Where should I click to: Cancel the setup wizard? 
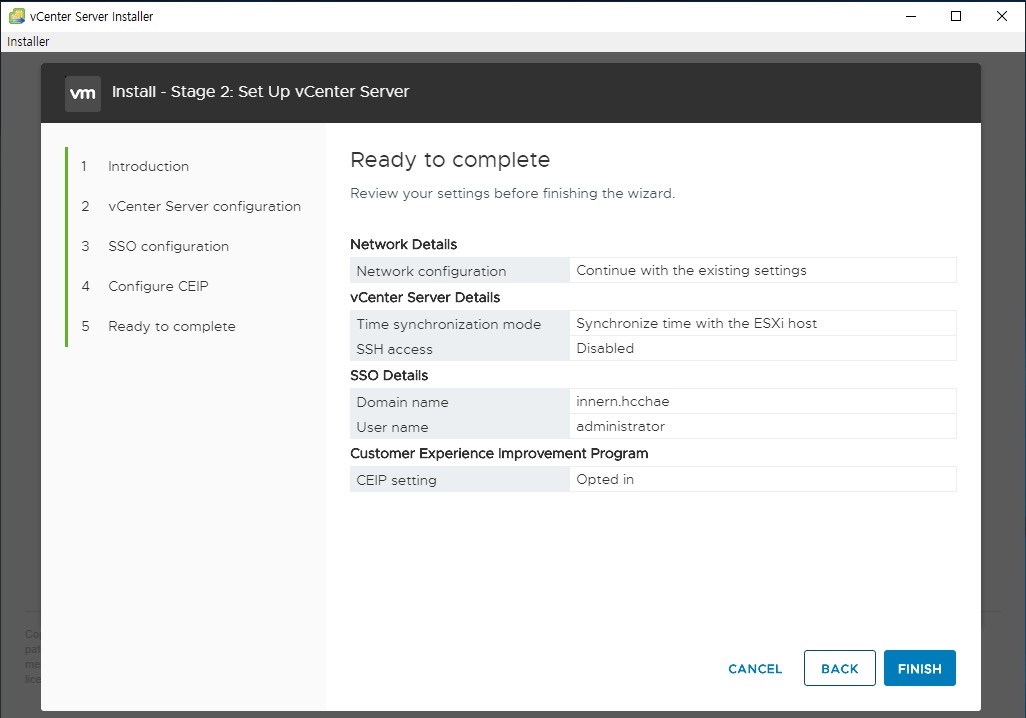755,669
